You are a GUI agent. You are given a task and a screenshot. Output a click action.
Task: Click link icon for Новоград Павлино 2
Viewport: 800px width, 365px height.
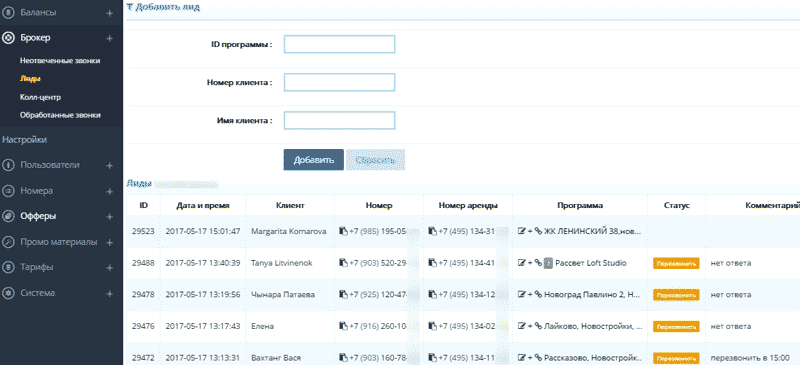(538, 295)
